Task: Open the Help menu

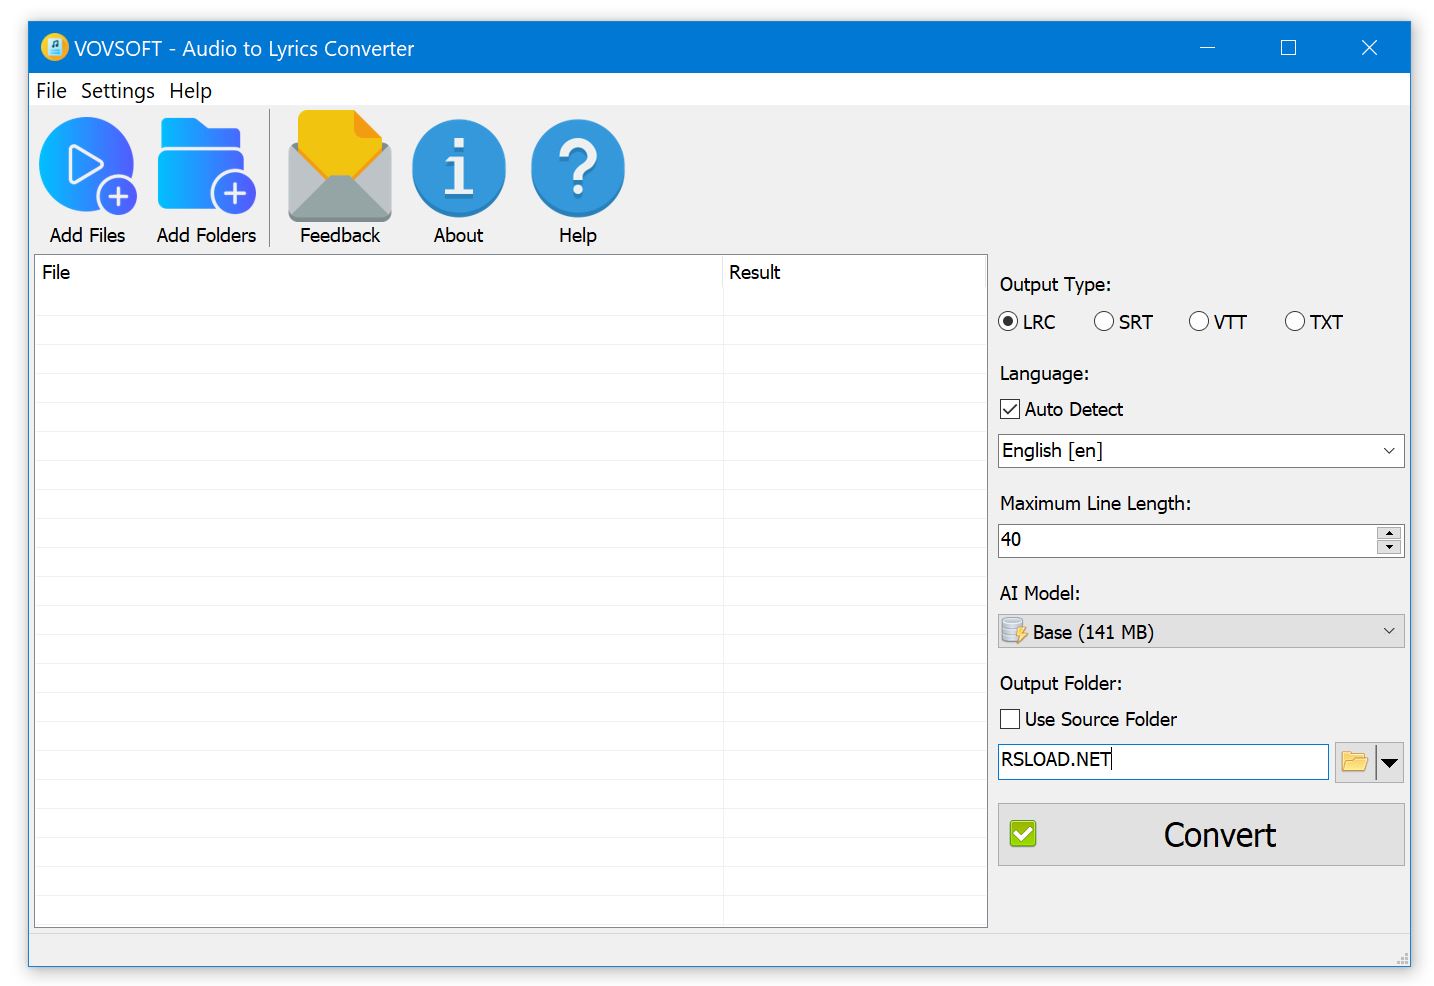Action: (190, 91)
